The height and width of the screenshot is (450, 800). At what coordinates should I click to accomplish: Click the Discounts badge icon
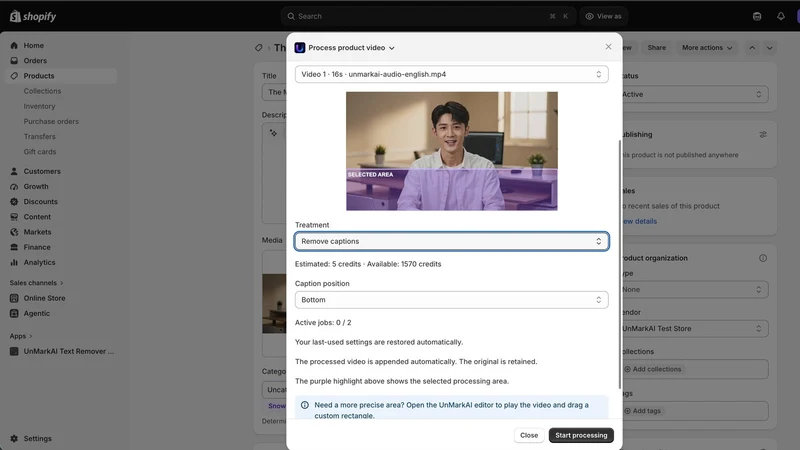(14, 202)
